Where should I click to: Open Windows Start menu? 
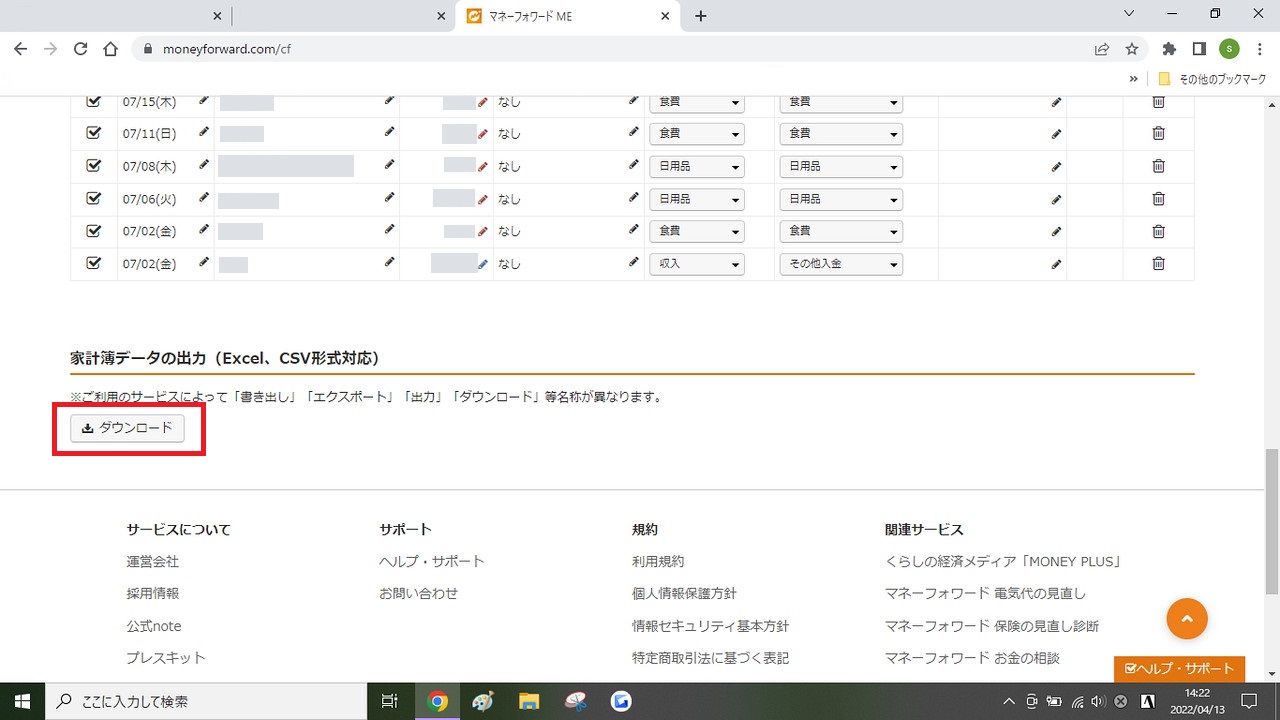22,701
